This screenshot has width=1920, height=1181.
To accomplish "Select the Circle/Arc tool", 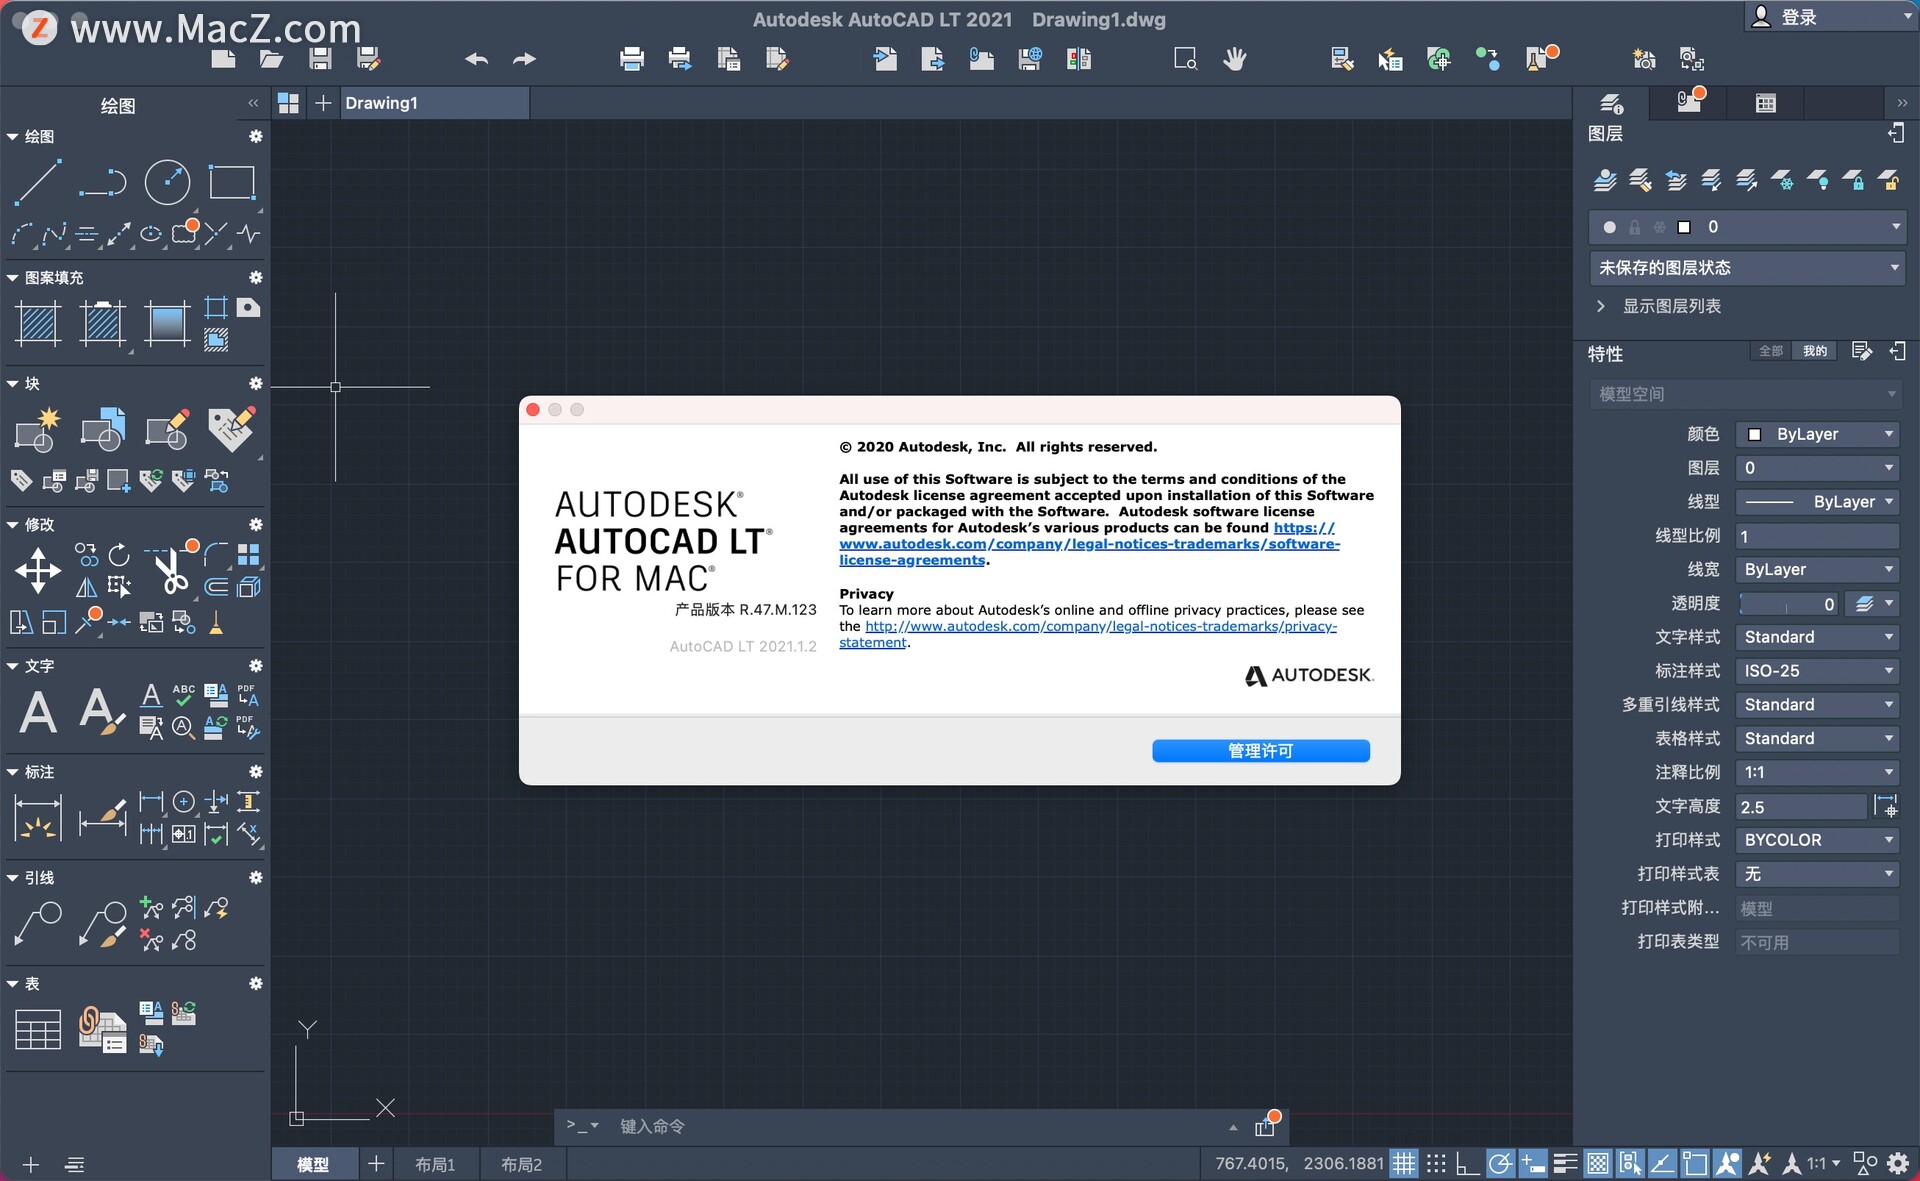I will 166,176.
